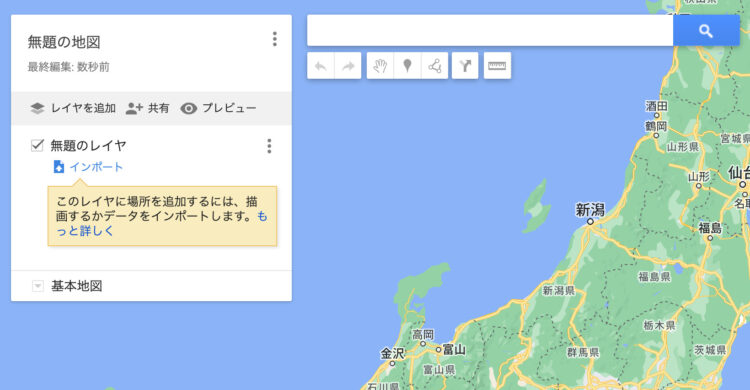
Task: Click the レイヤを追加 label
Action: [x=83, y=108]
